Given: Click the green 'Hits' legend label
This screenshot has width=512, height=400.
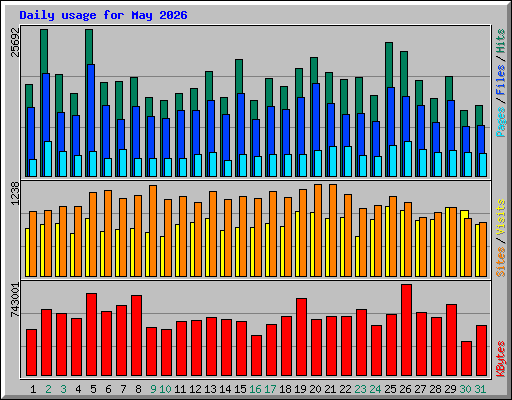Looking at the screenshot, I should coord(500,41).
